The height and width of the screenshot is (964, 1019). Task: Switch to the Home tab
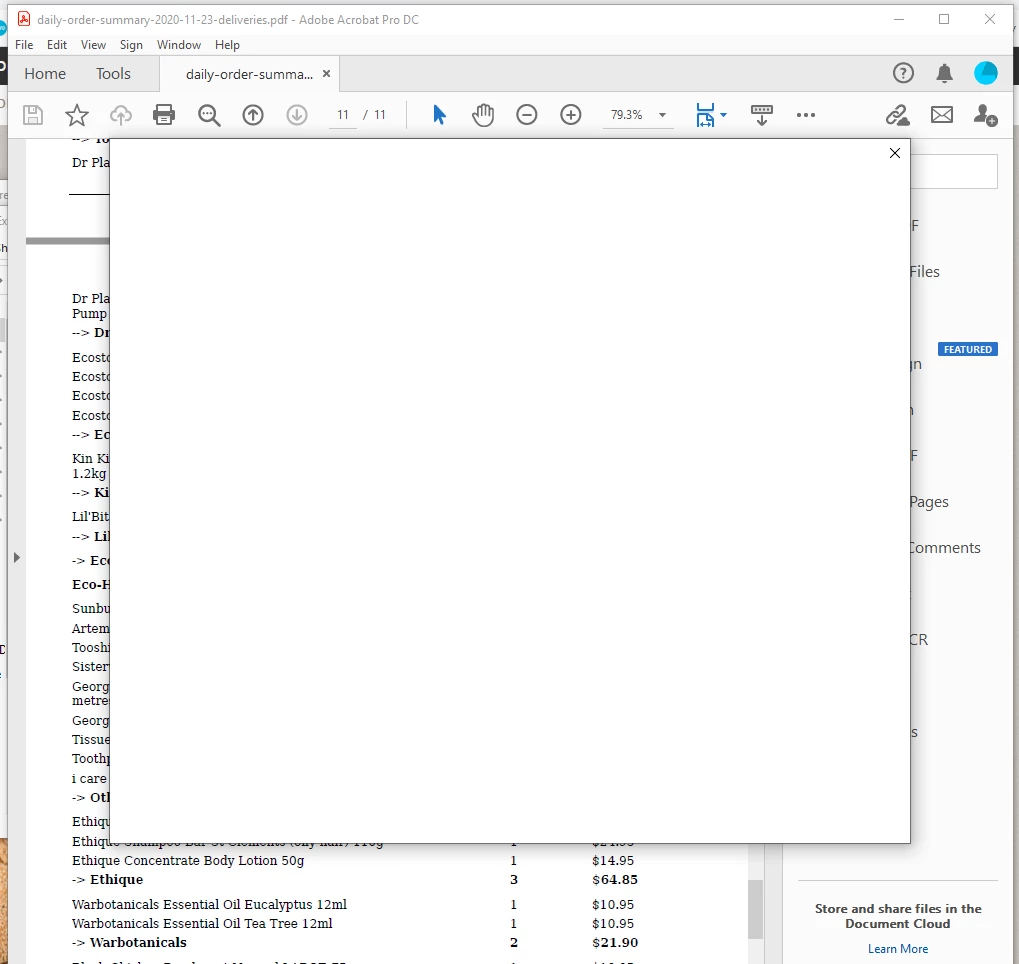45,73
